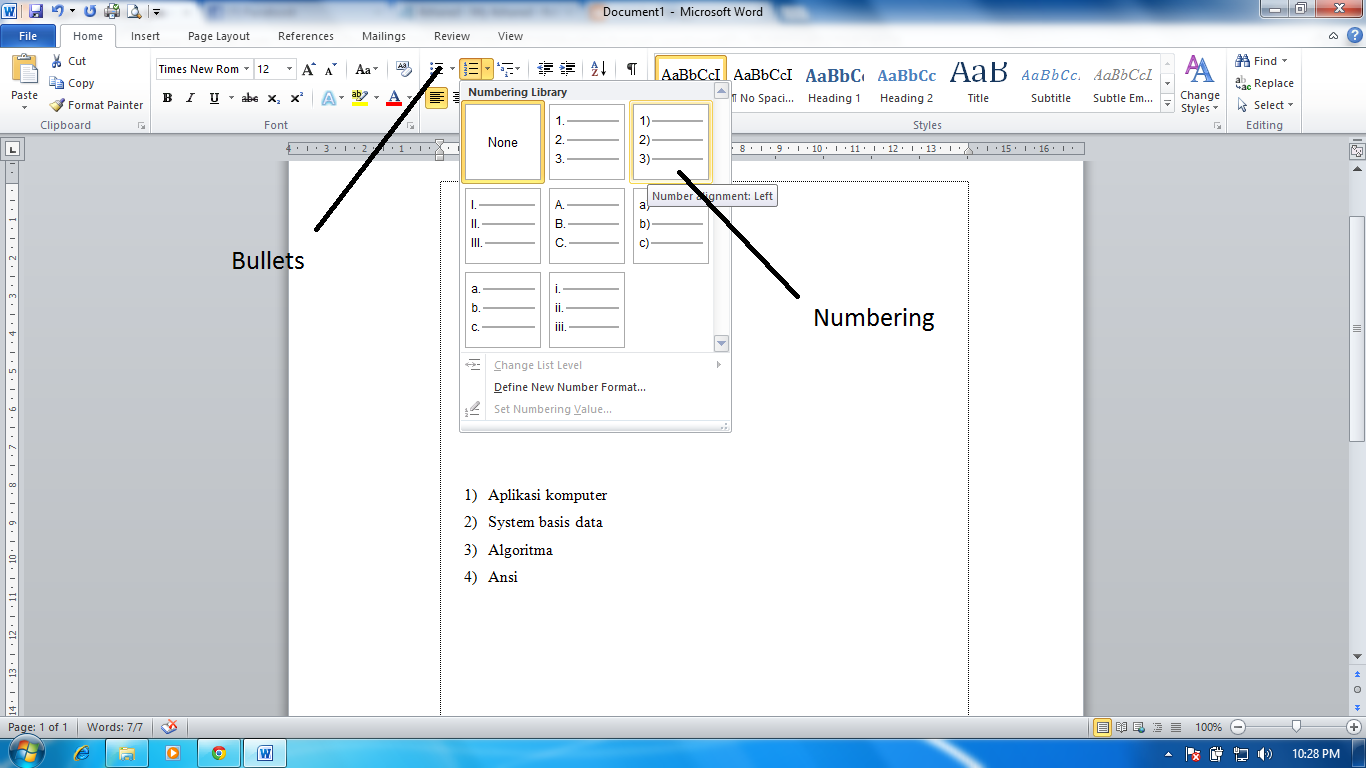This screenshot has width=1366, height=768.
Task: Select None in Numbering Library
Action: (503, 142)
